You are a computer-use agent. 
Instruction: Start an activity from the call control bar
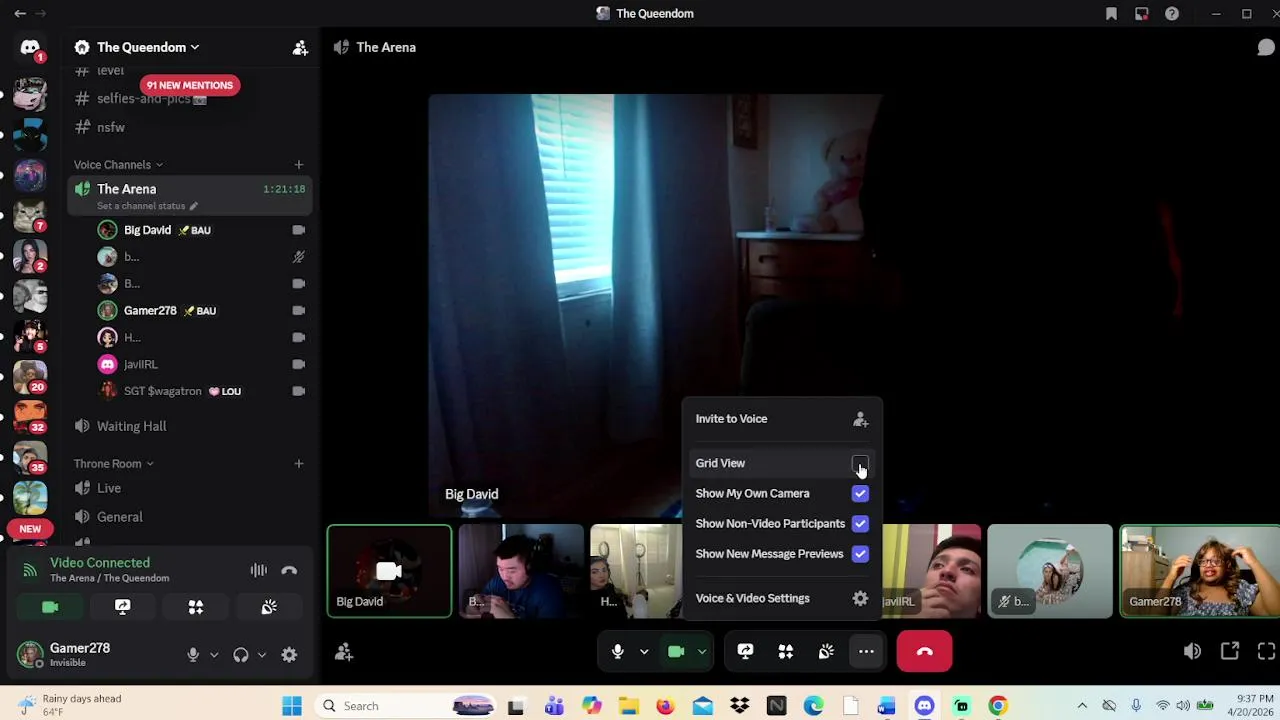(786, 651)
